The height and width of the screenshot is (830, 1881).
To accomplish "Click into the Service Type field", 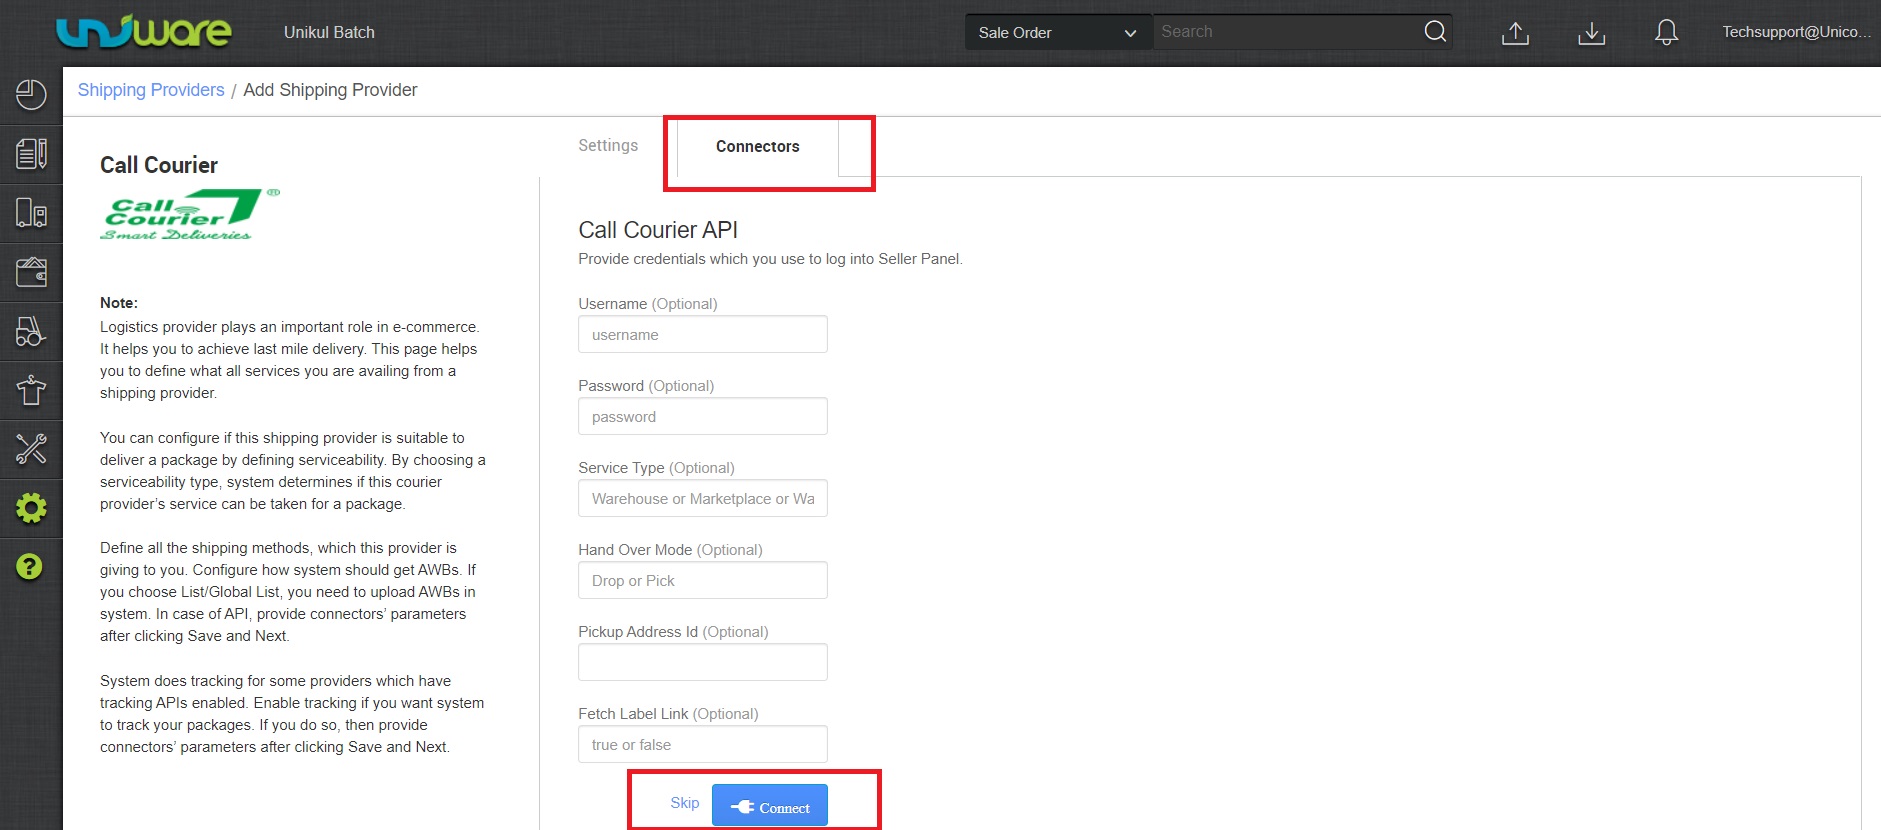I will [703, 498].
